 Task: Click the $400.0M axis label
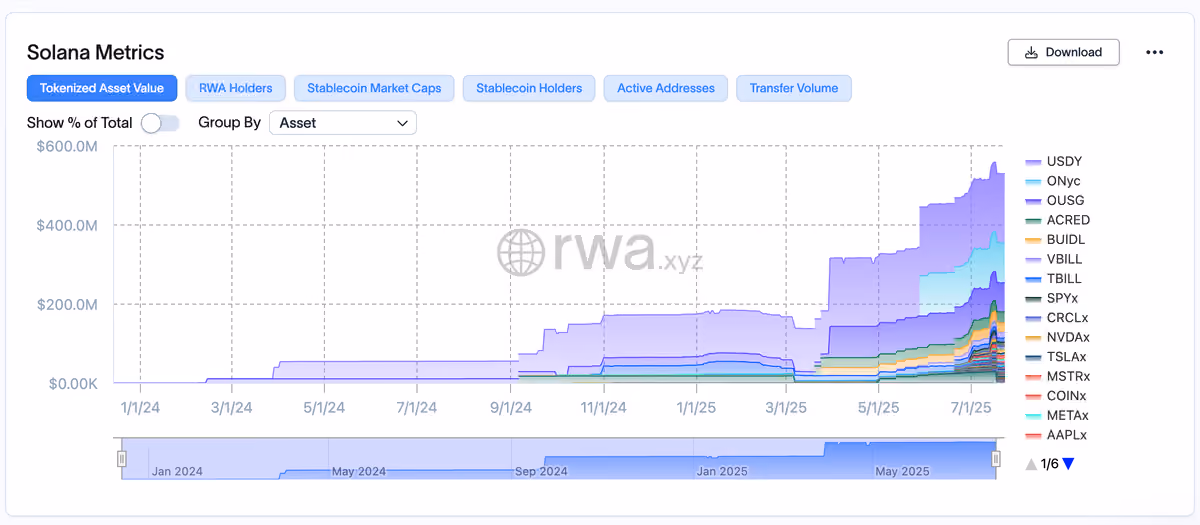pos(65,225)
